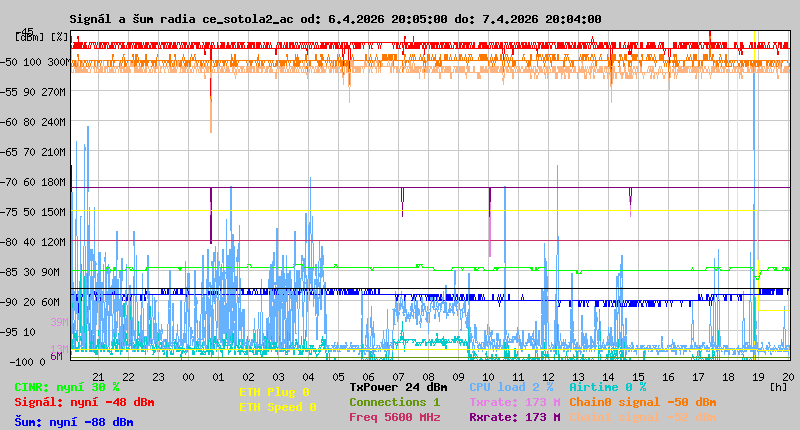This screenshot has width=800, height=430.
Task: Click the Airtime 0 % legend
Action: 608,387
